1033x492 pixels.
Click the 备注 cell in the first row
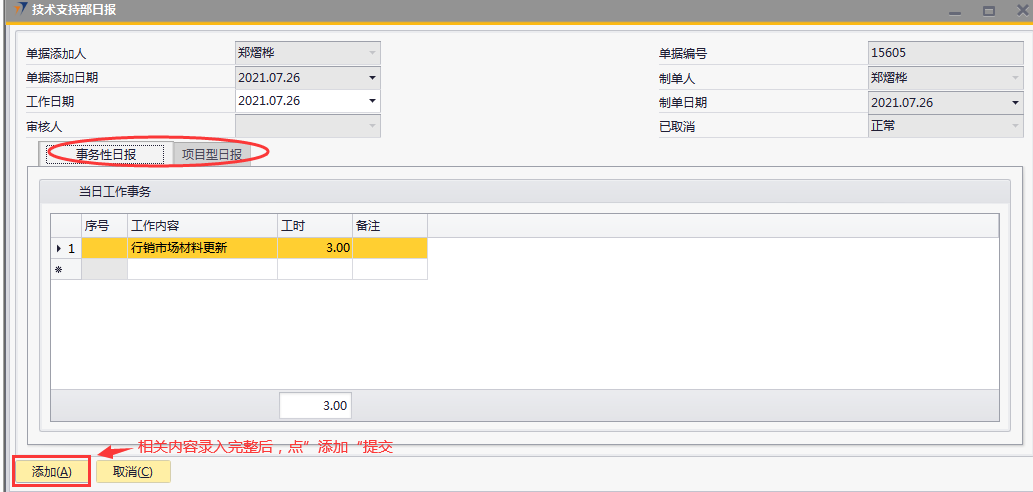tap(389, 248)
